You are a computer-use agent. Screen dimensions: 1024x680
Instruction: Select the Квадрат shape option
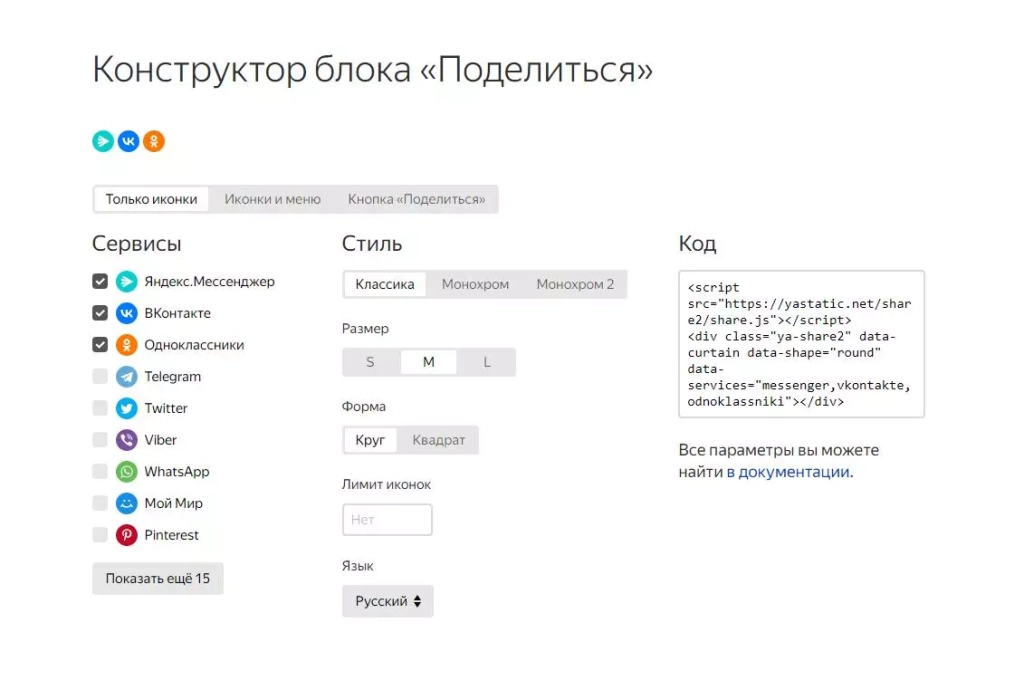tap(439, 440)
